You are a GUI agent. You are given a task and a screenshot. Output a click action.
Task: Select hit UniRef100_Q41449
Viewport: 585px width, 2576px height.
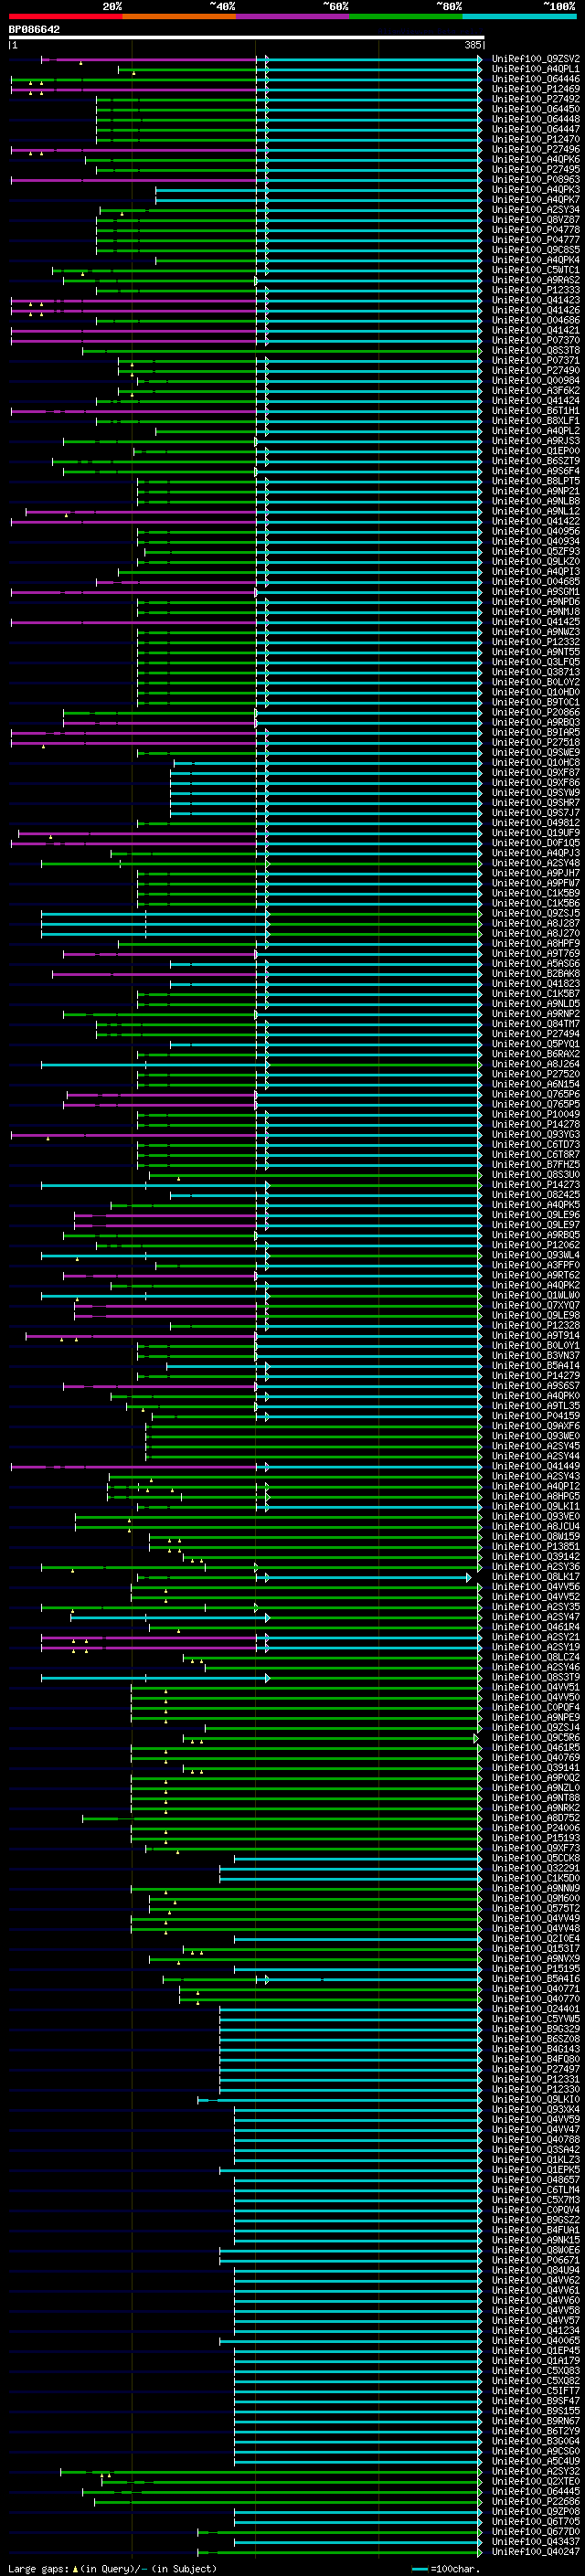coord(536,1466)
